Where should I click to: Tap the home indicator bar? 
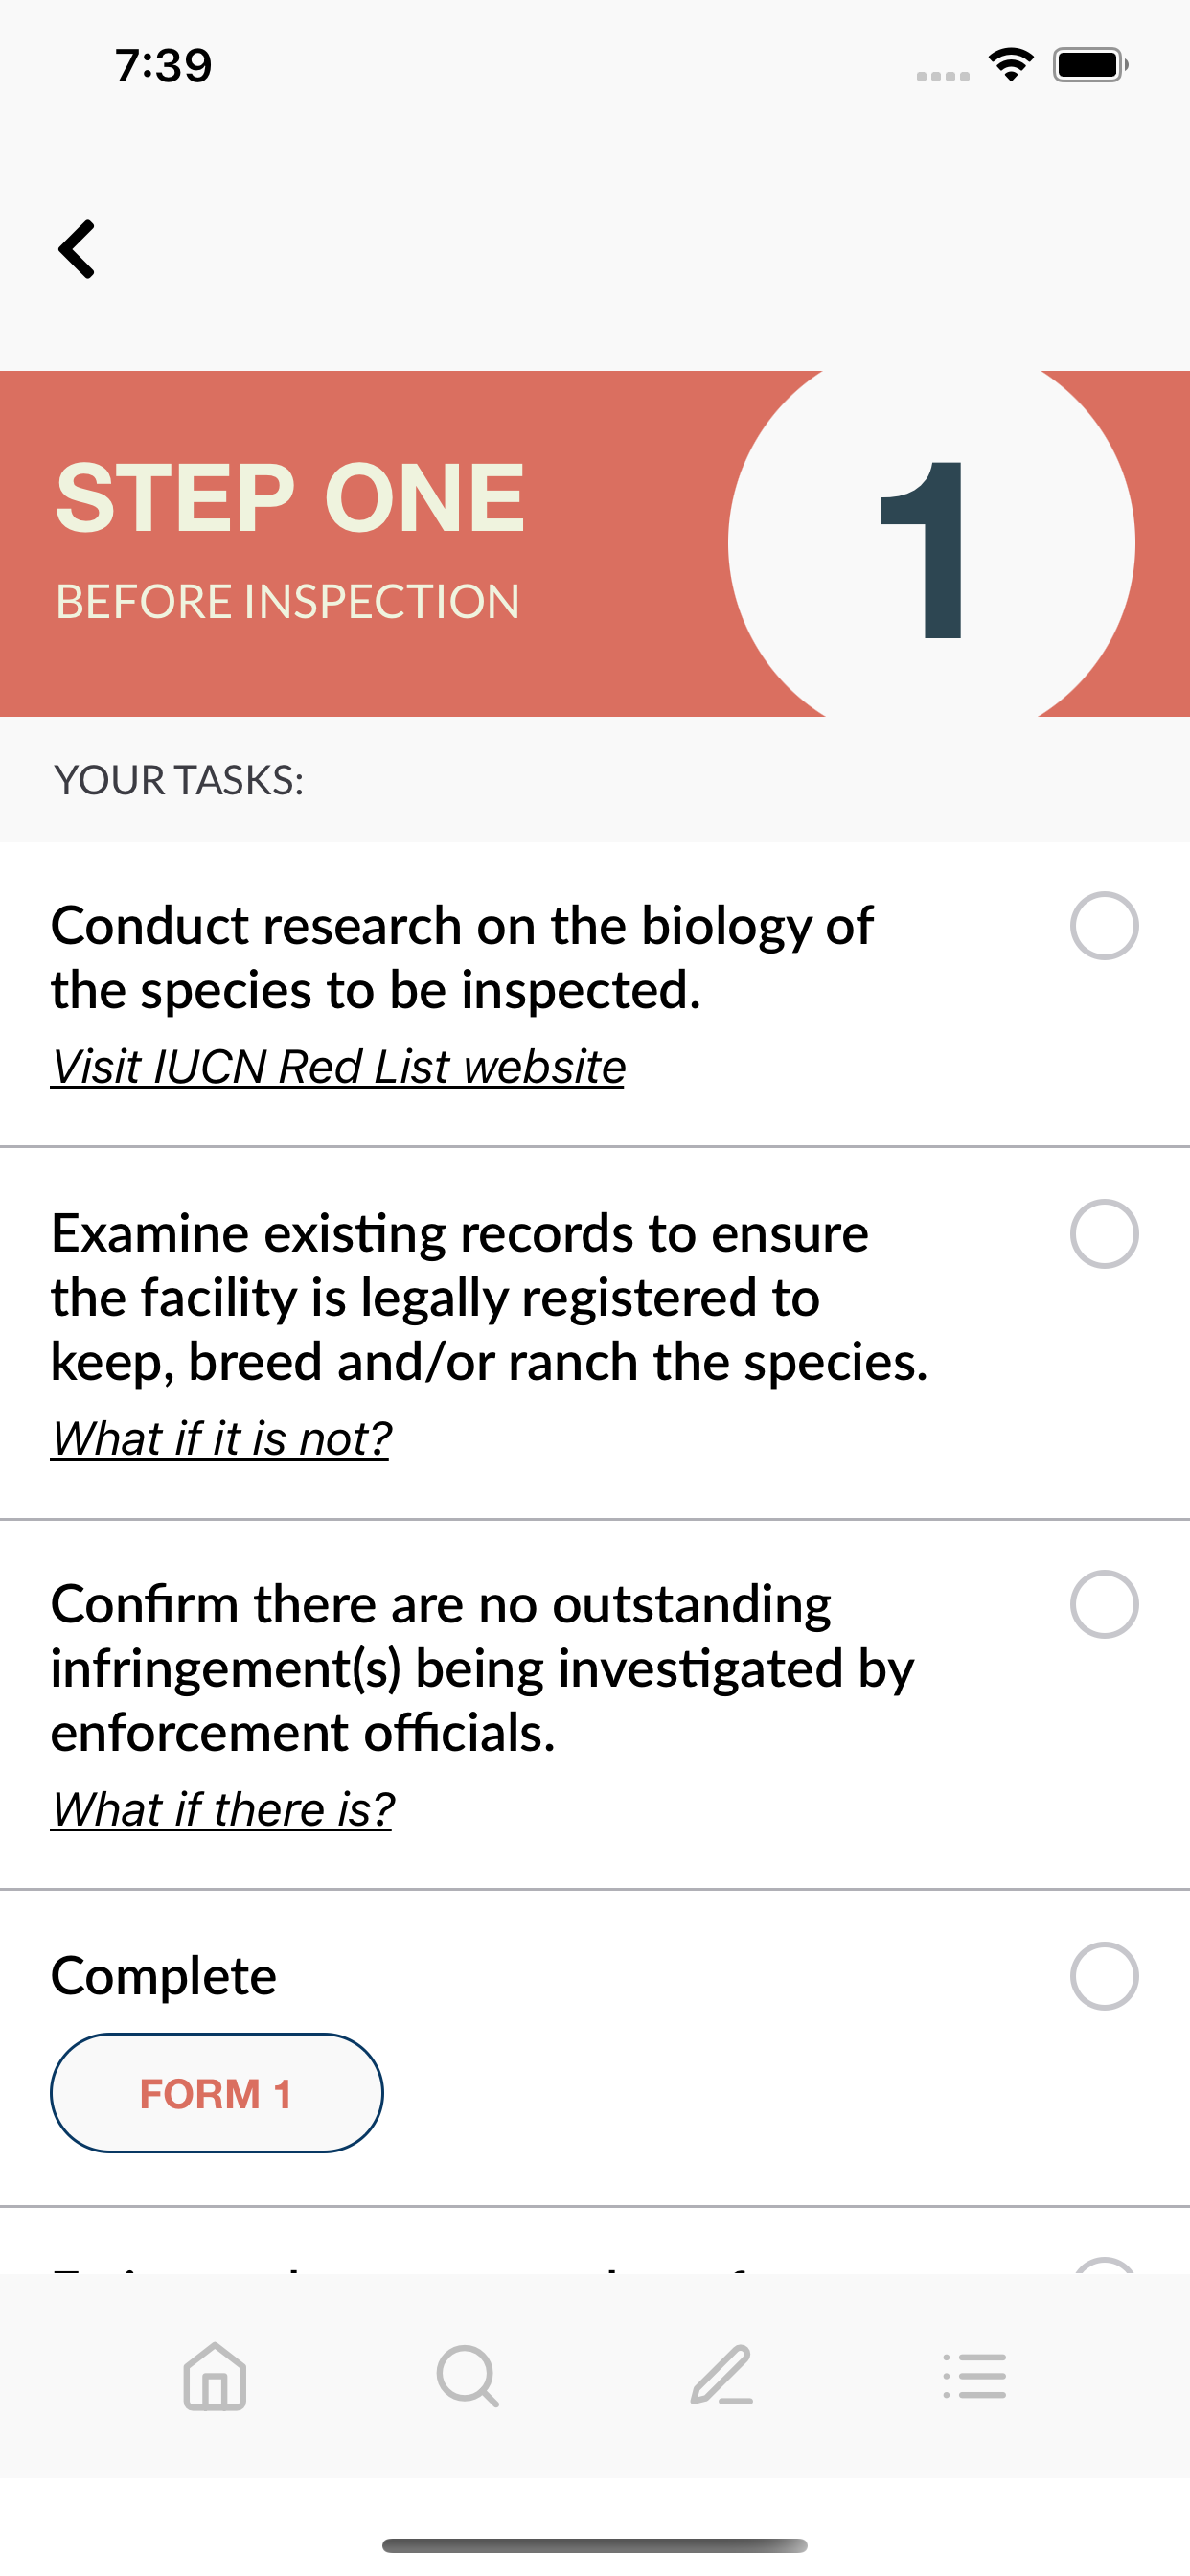595,2545
